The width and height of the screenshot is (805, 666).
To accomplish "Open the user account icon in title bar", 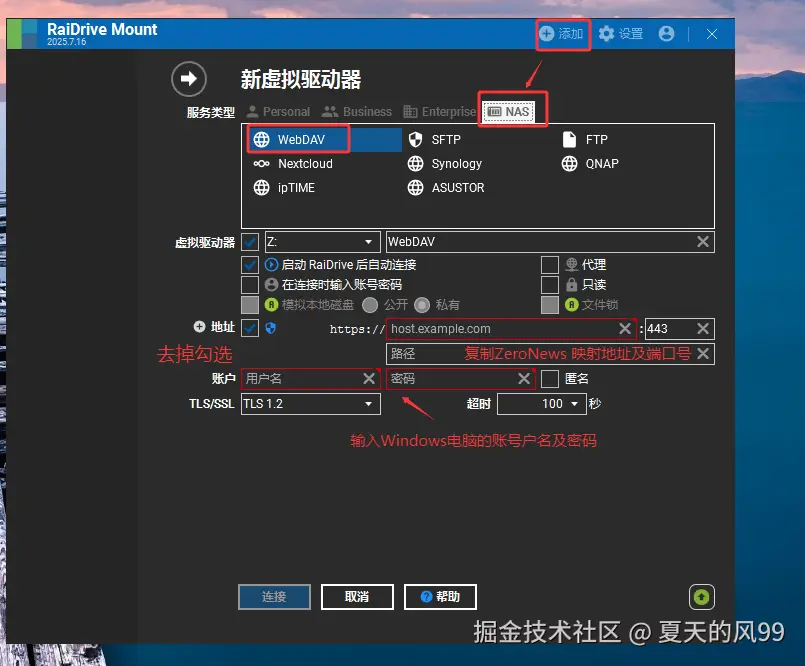I will 666,34.
